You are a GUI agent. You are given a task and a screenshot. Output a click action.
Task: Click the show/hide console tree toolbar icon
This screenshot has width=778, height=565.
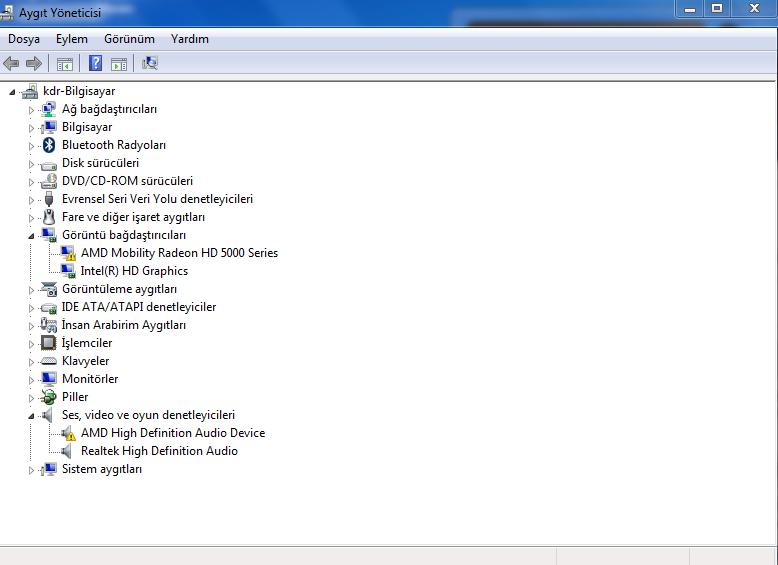point(65,63)
